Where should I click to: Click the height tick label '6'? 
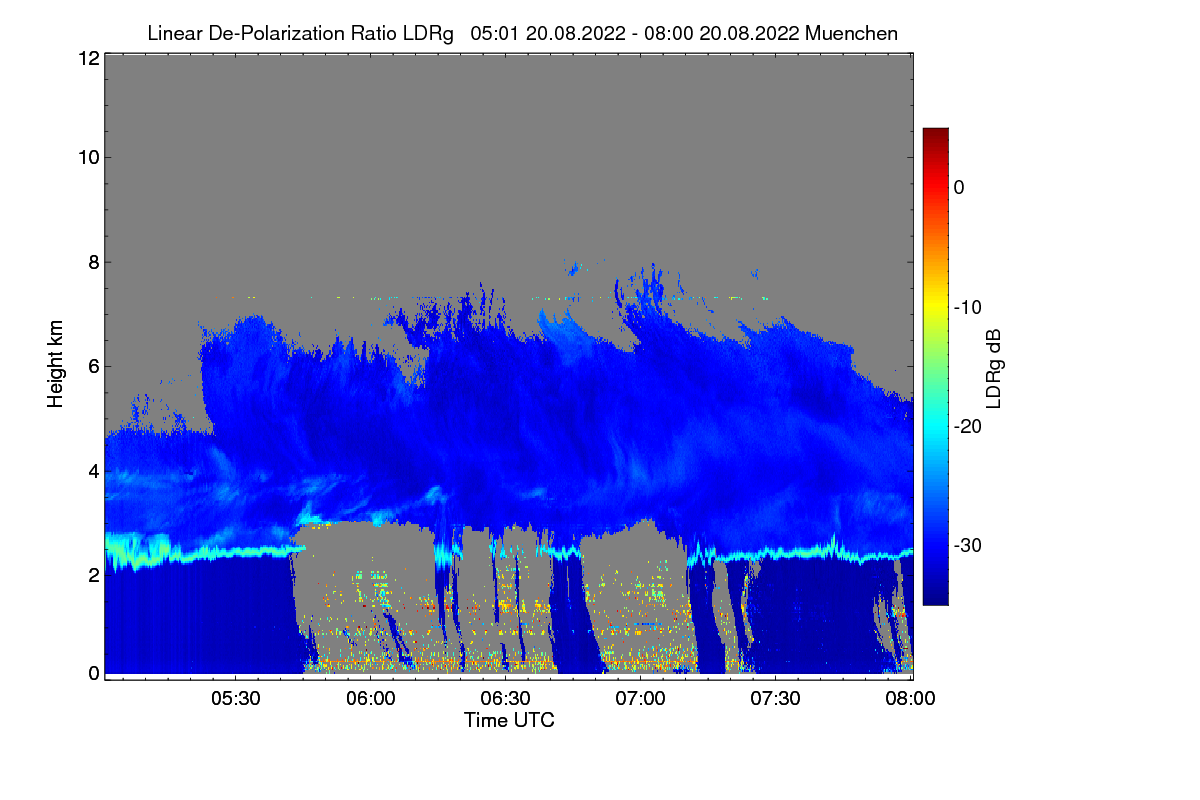(92, 366)
